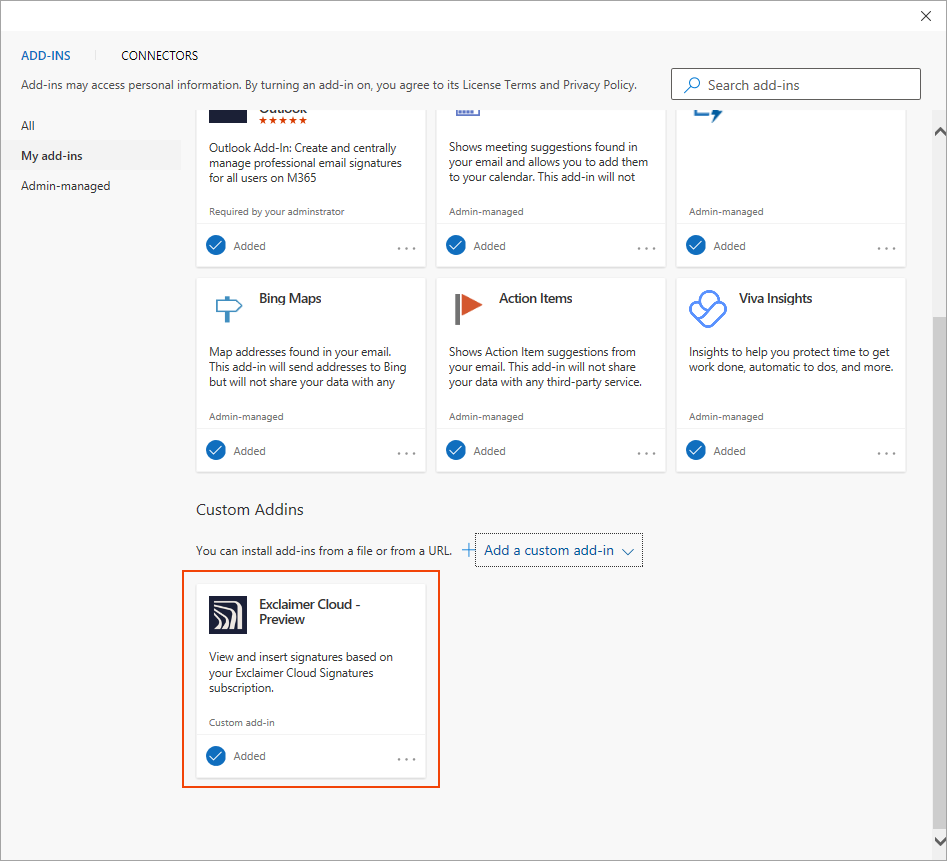This screenshot has width=947, height=861.
Task: Click the plus icon beside Add a custom add-in
Action: (x=469, y=550)
